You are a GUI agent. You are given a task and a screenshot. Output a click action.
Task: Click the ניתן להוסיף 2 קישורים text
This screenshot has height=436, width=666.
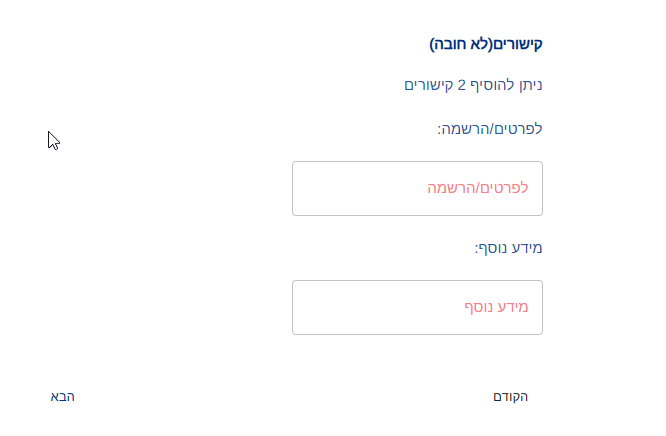click(x=473, y=85)
